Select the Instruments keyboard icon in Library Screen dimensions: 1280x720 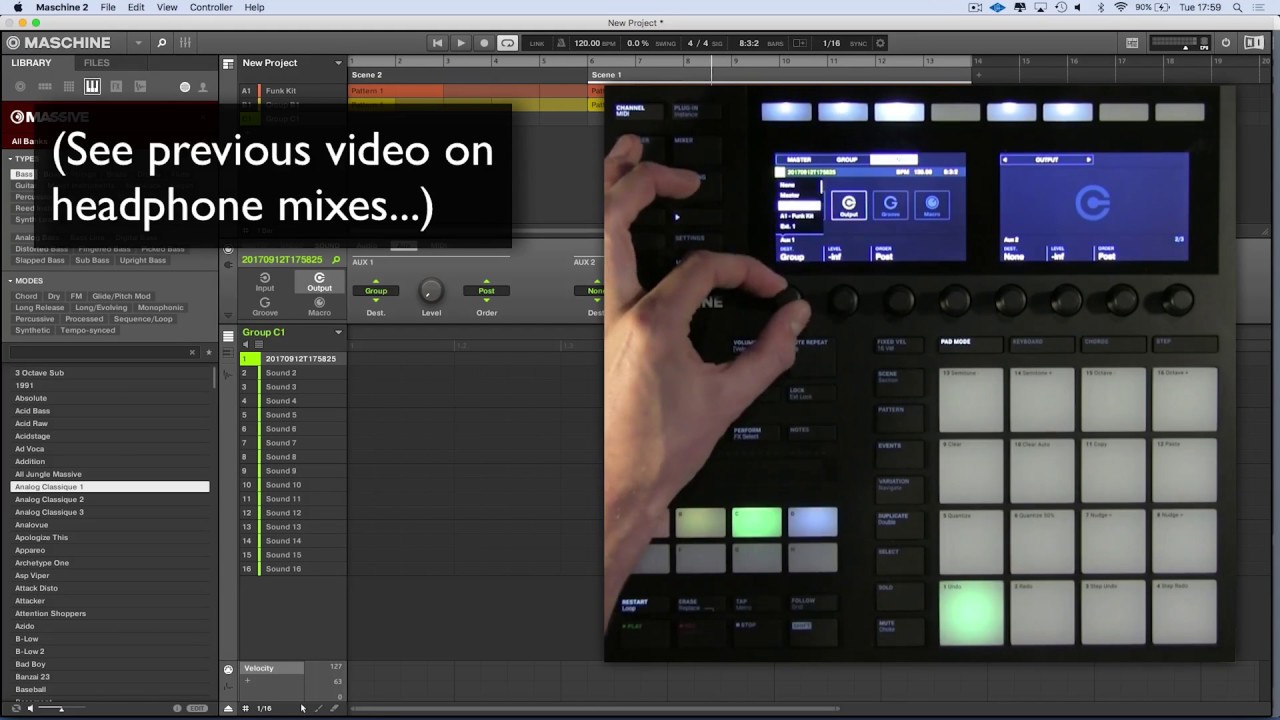tap(92, 87)
